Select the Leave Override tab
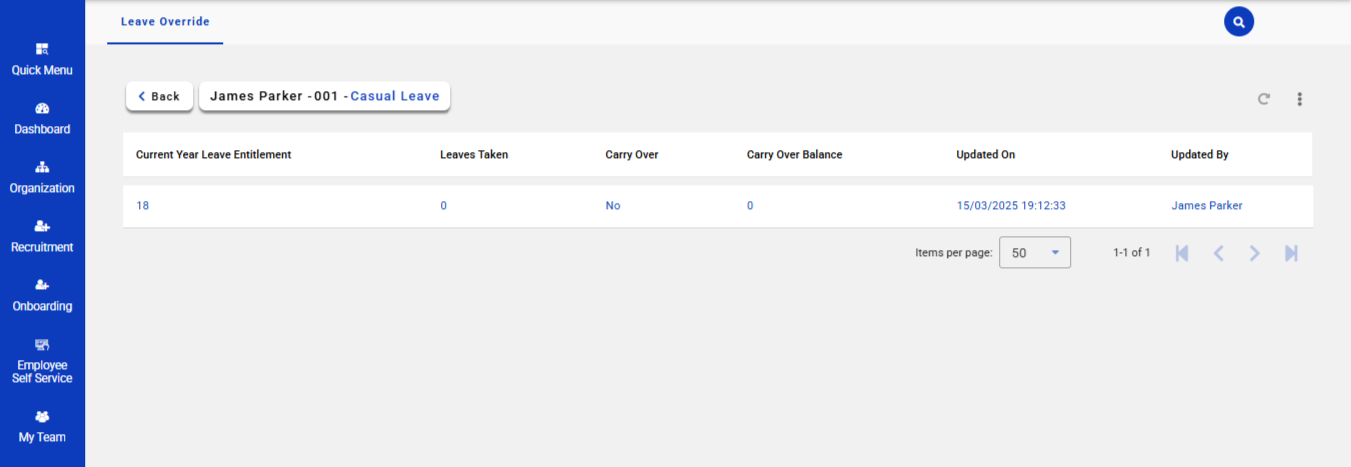The image size is (1351, 467). click(165, 21)
